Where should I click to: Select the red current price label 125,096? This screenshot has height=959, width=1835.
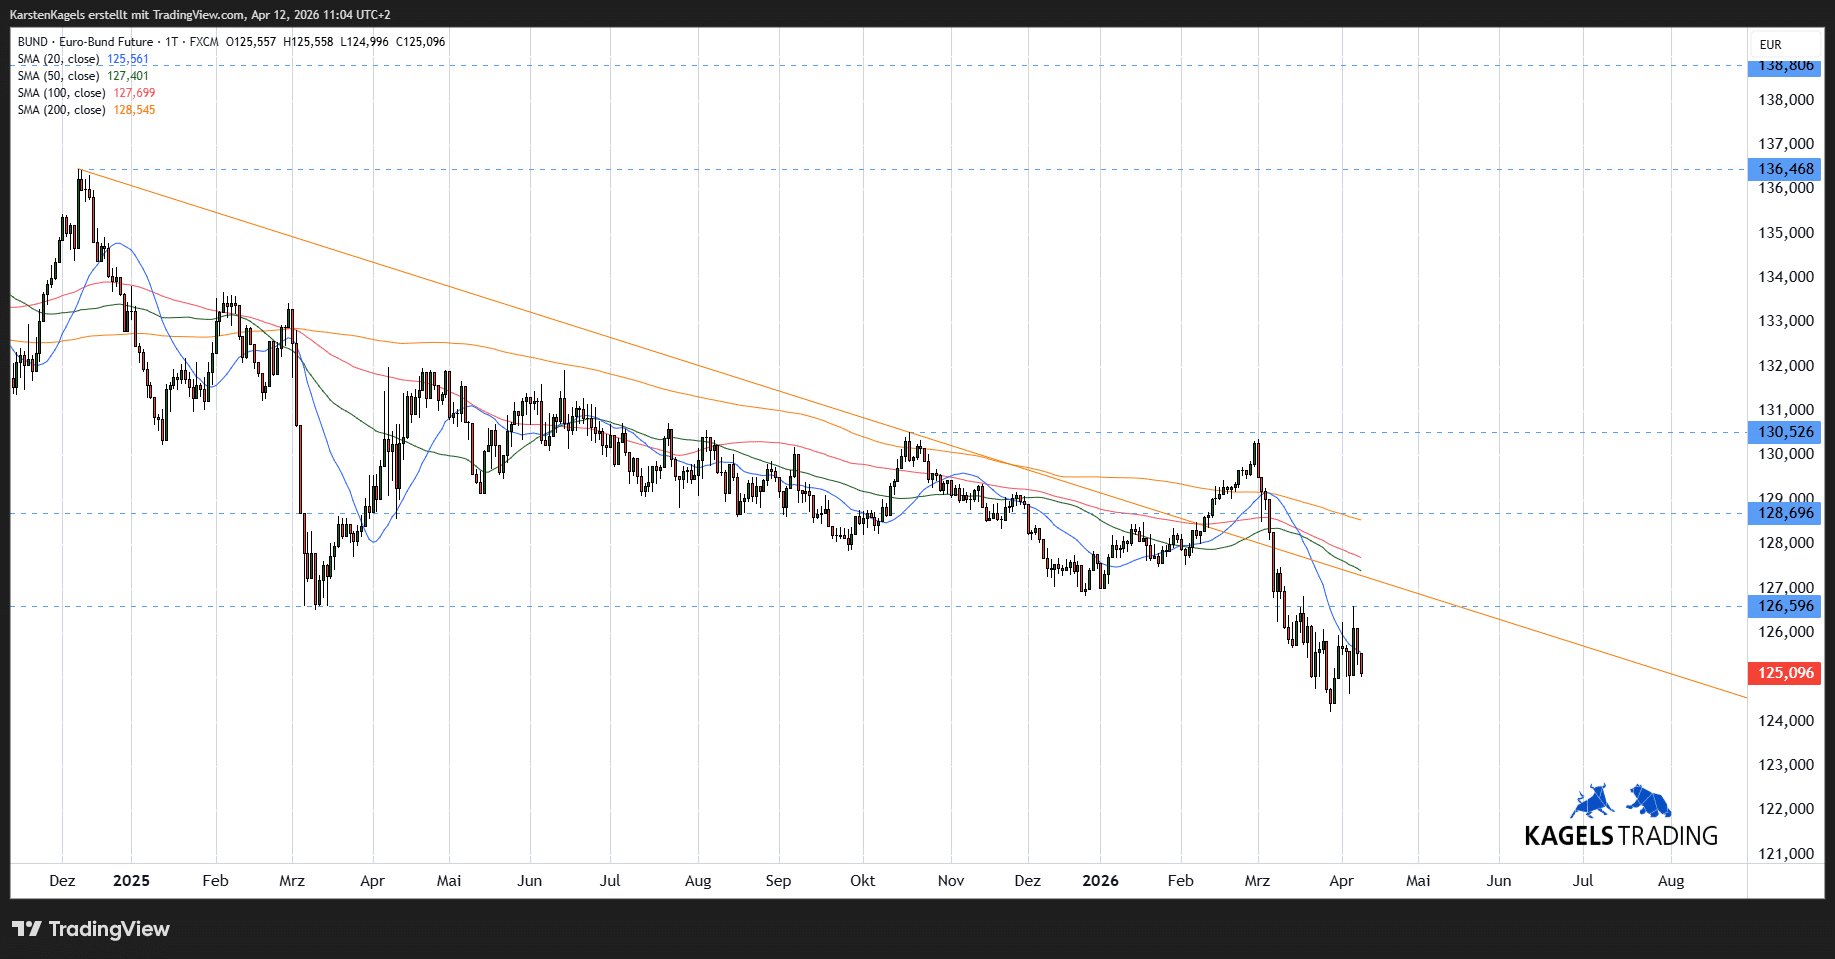click(x=1785, y=673)
